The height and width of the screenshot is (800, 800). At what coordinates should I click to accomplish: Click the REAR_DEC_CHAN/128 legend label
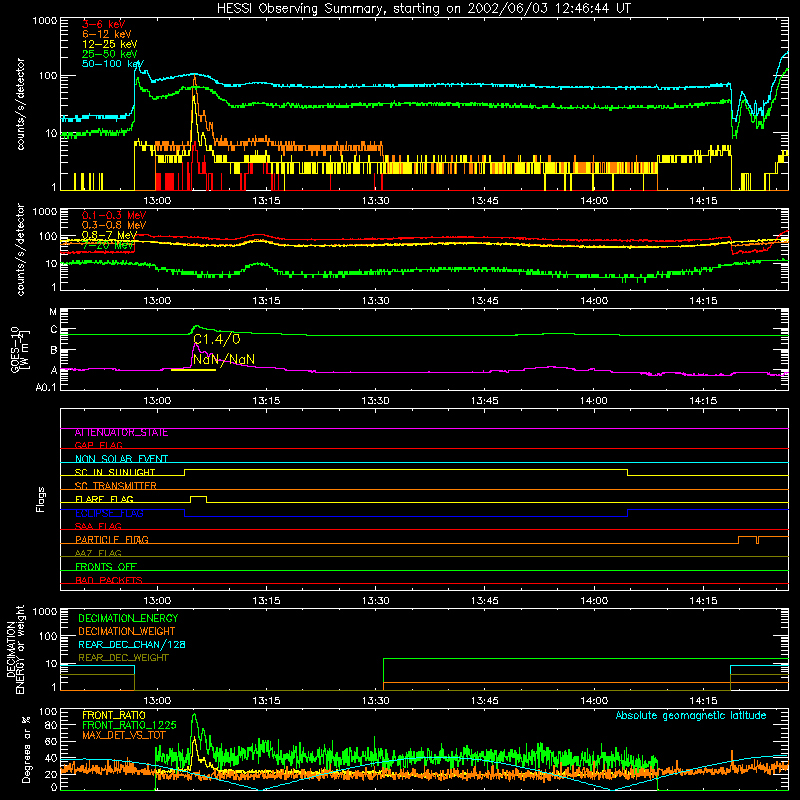[132, 645]
